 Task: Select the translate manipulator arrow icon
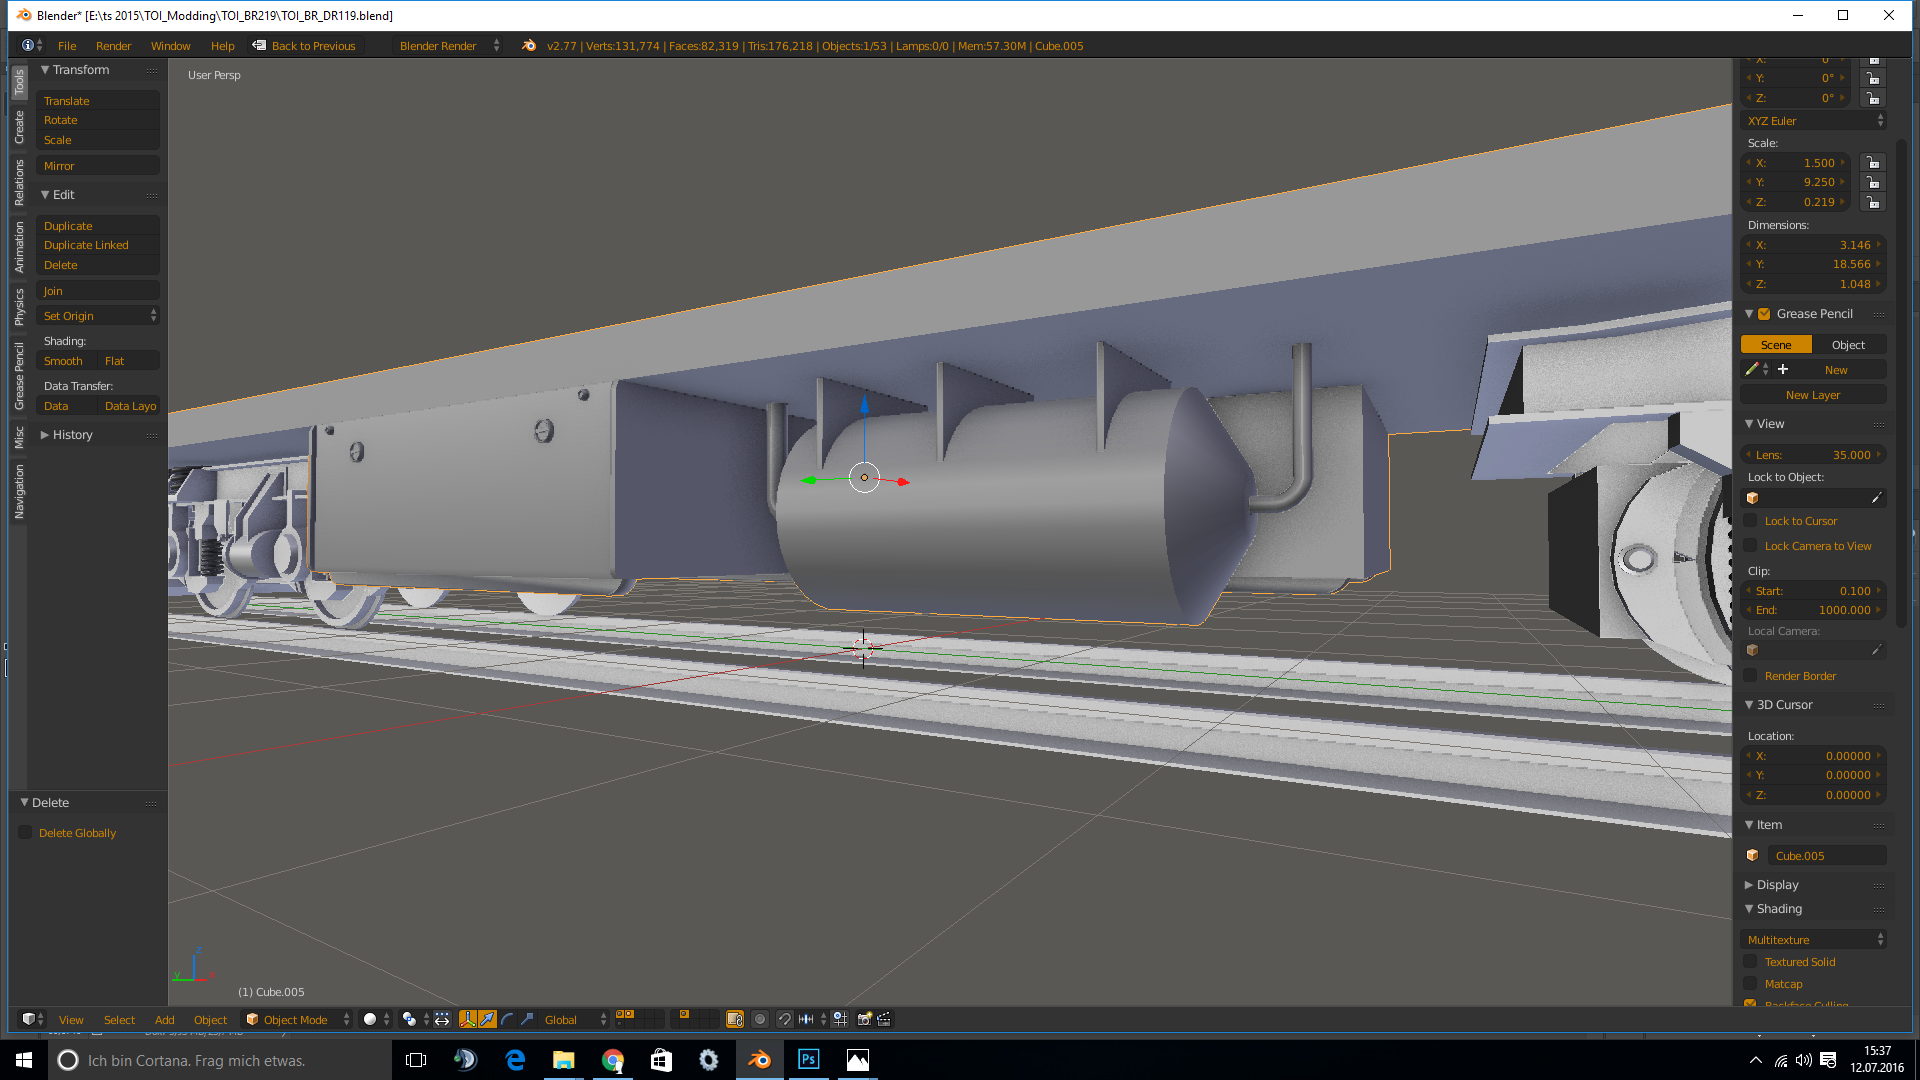pos(487,1019)
